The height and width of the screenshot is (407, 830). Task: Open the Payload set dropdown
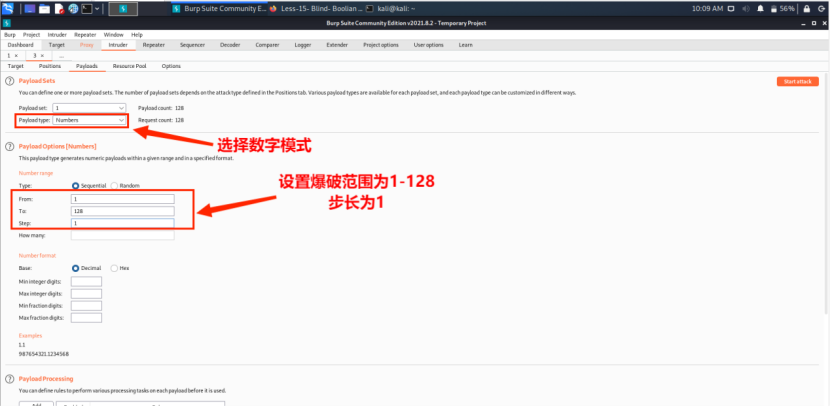coord(89,107)
